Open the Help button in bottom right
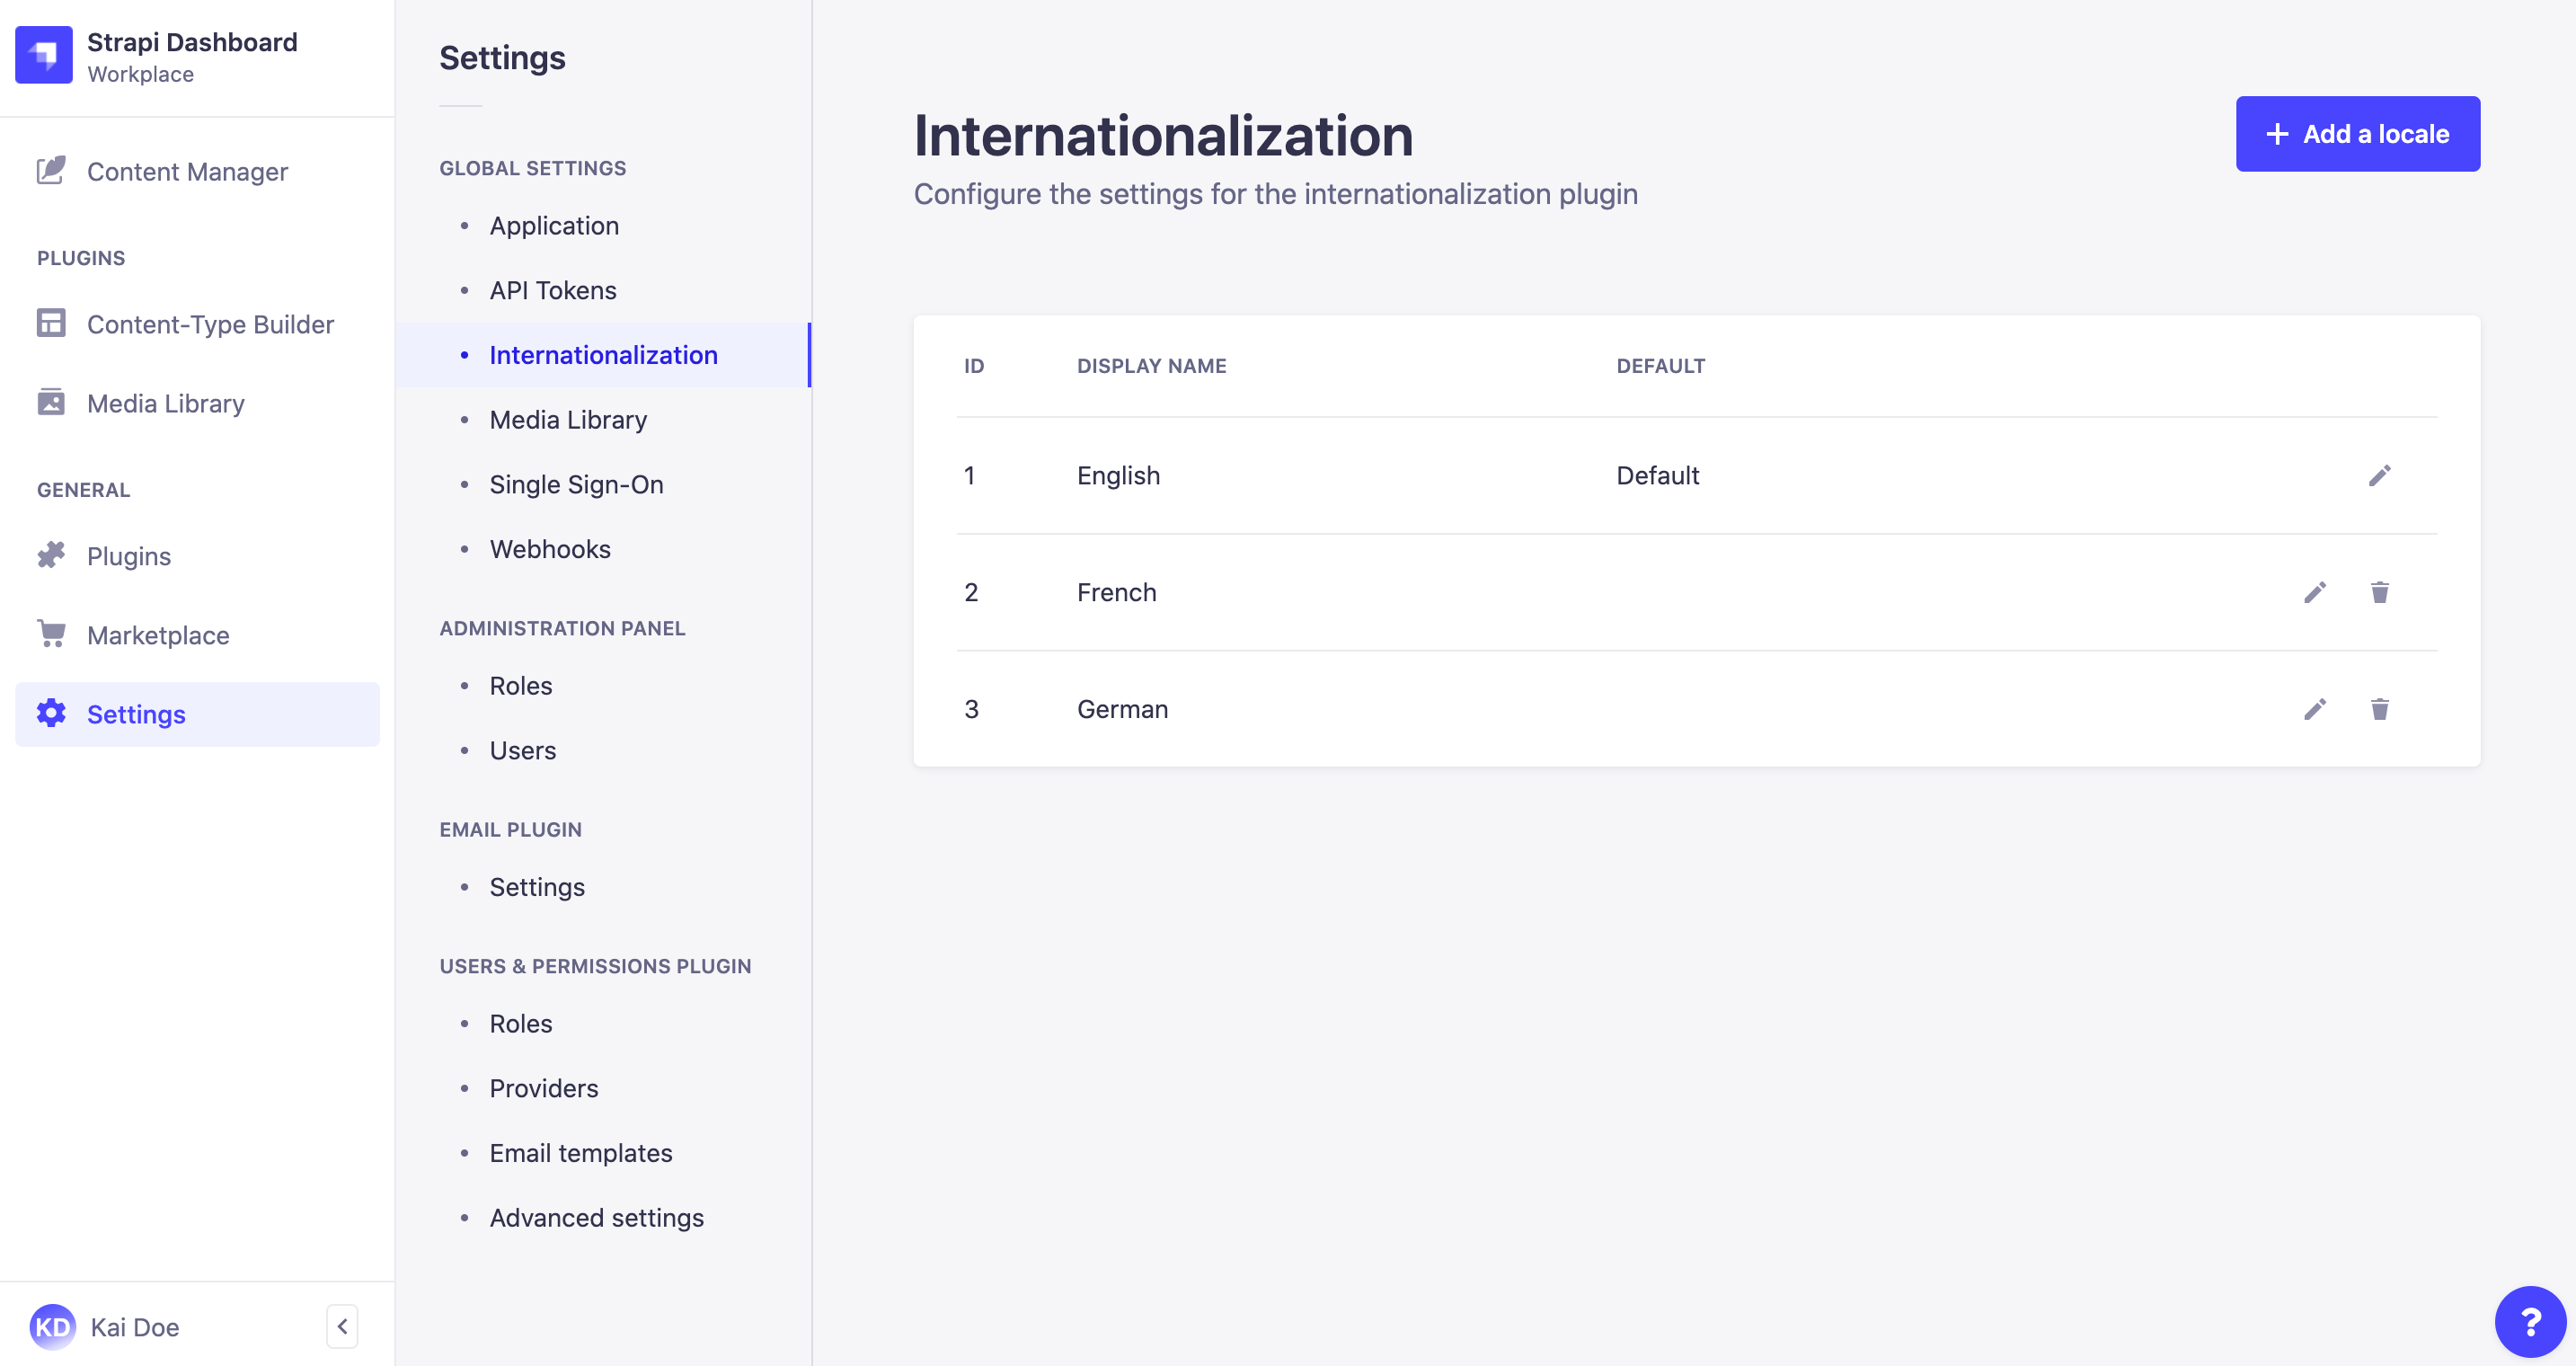2576x1366 pixels. [x=2528, y=1318]
